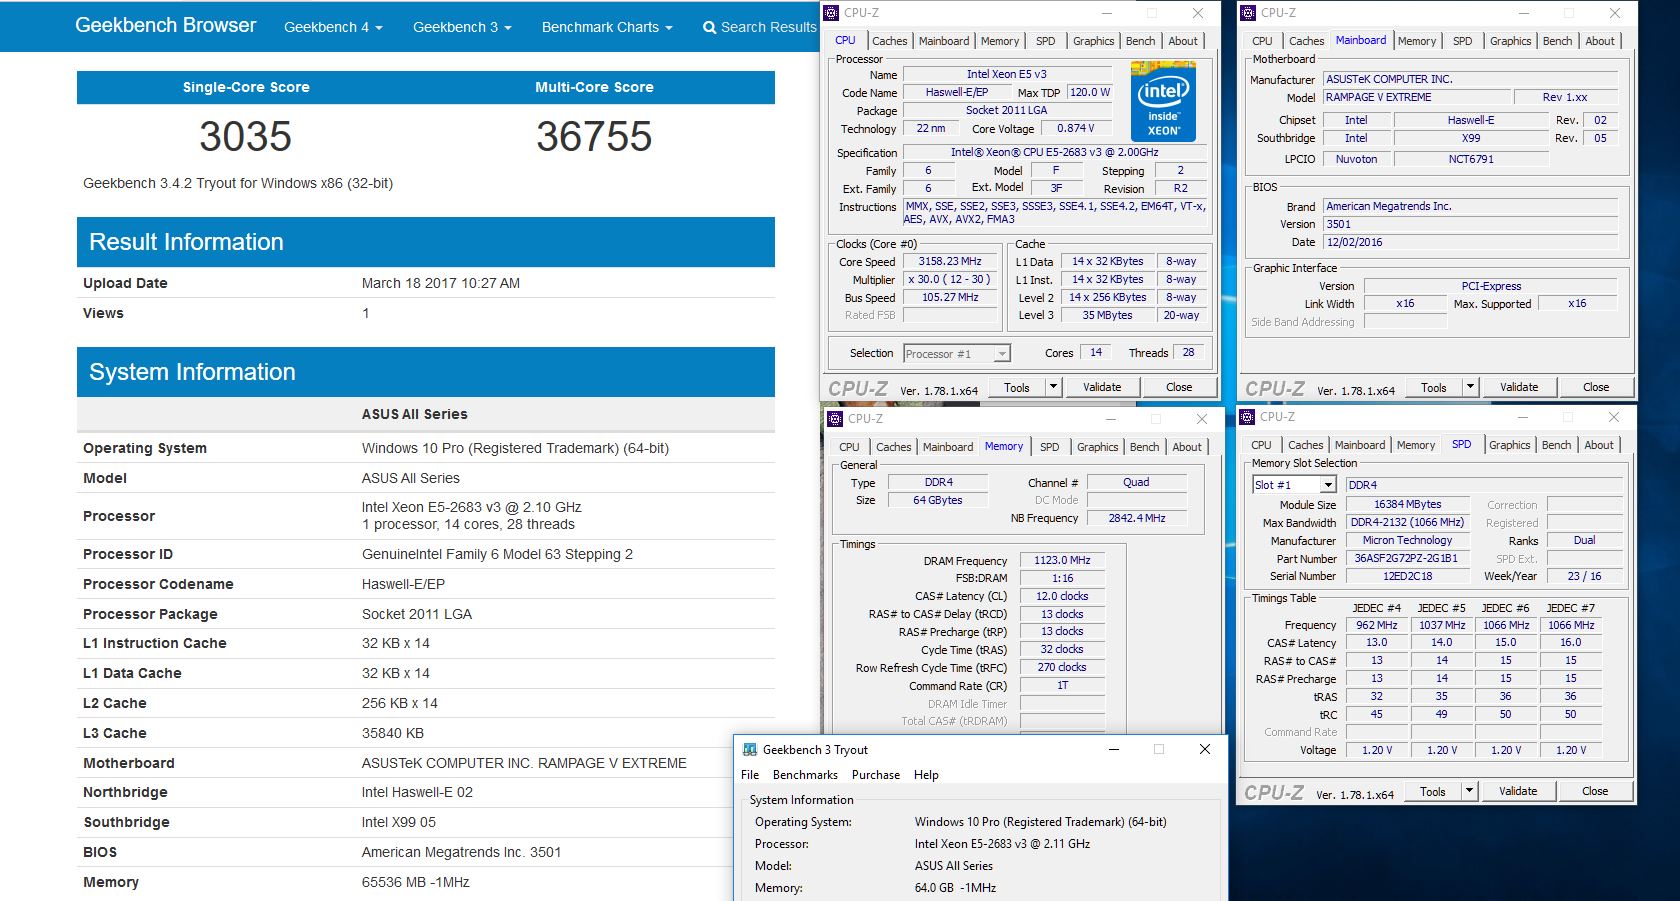This screenshot has width=1680, height=901.
Task: Open the File menu in Geekbench 3 Tryout
Action: tap(750, 775)
